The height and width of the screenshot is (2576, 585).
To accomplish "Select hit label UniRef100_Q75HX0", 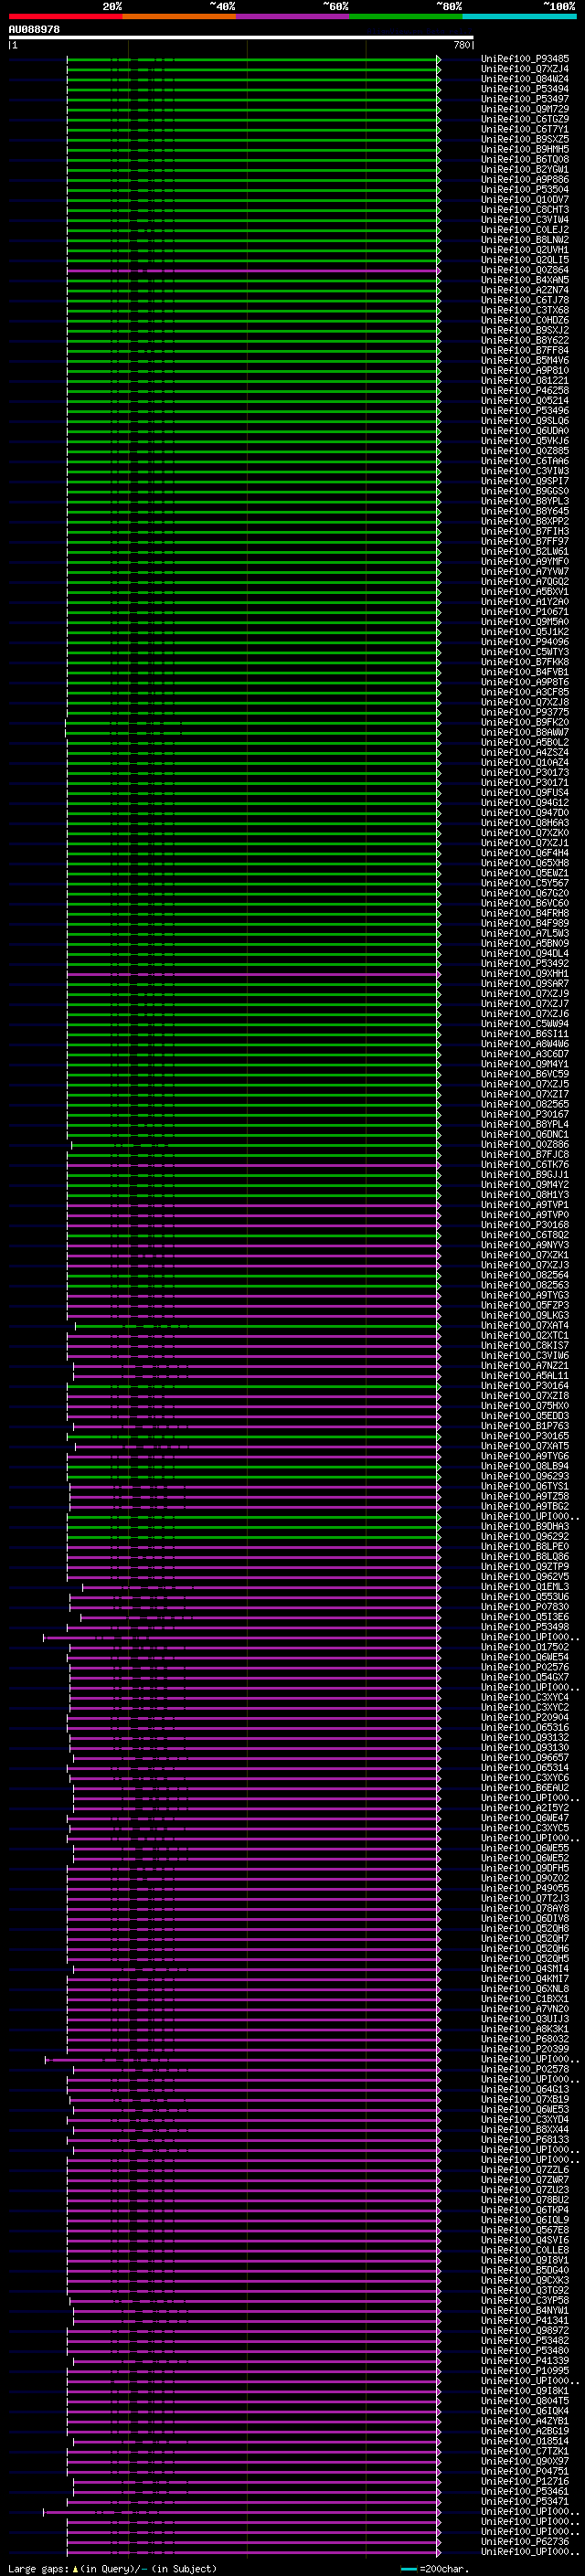I will pos(525,1406).
